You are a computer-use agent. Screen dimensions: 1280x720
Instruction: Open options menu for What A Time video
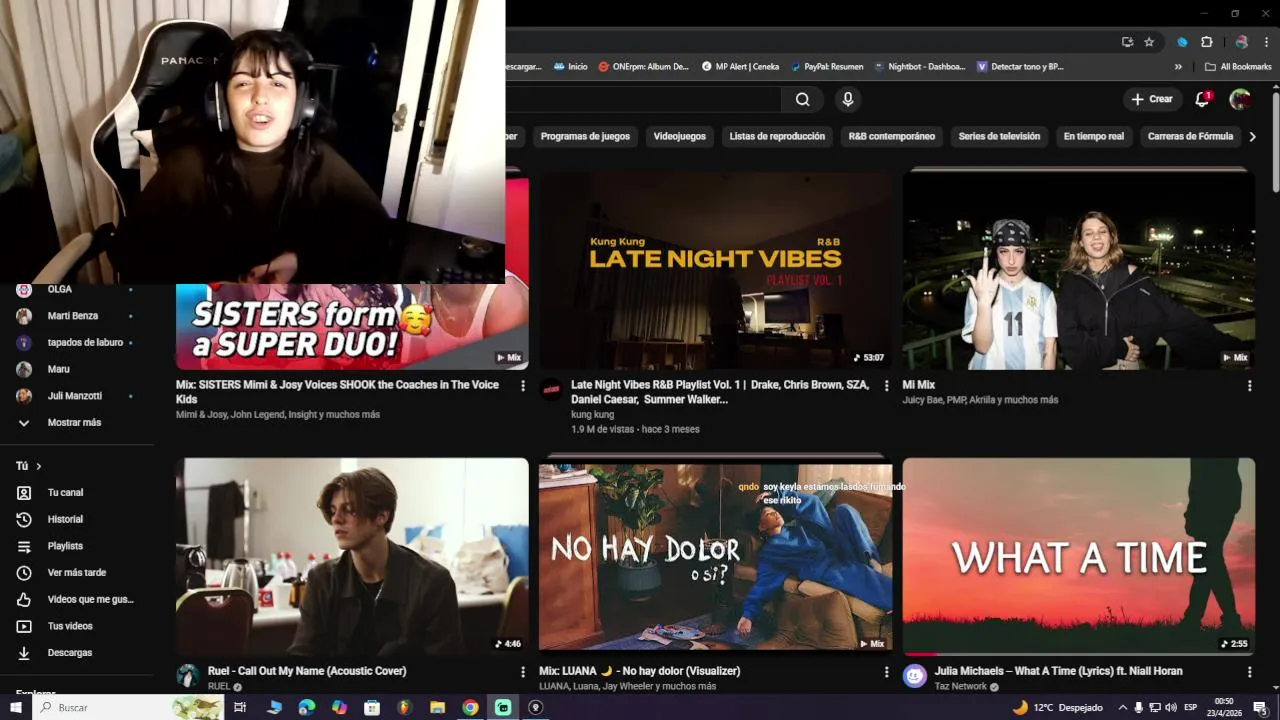[1249, 672]
